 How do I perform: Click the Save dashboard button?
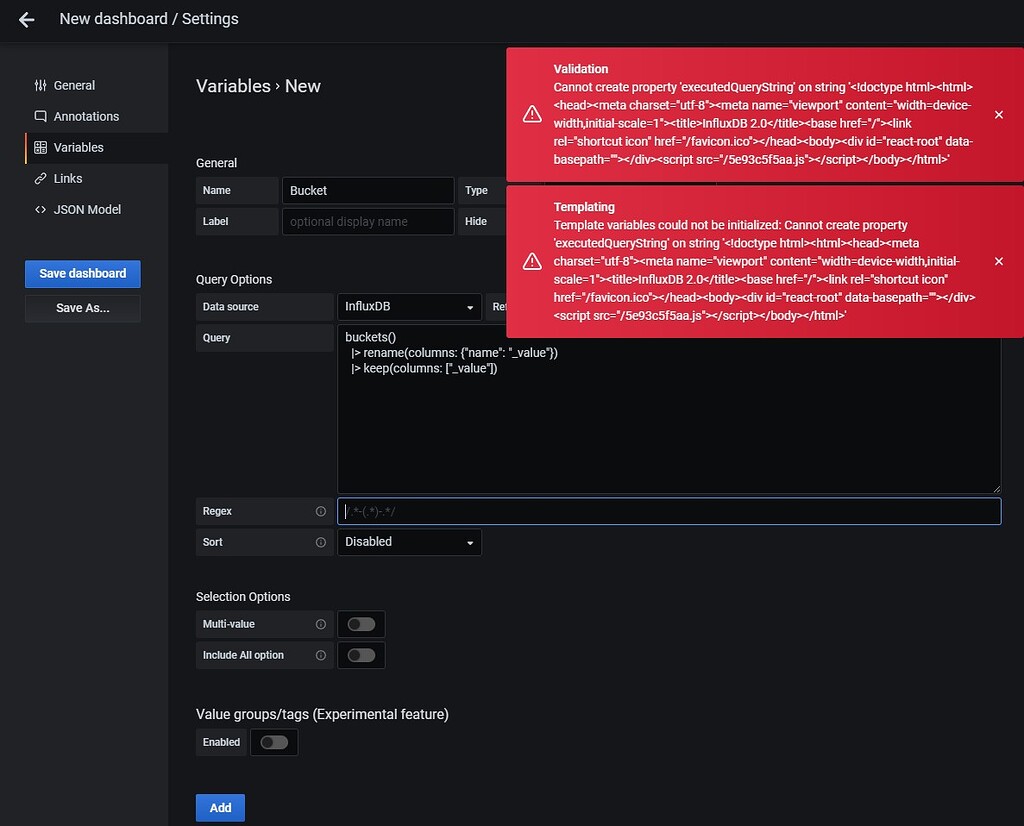[82, 273]
